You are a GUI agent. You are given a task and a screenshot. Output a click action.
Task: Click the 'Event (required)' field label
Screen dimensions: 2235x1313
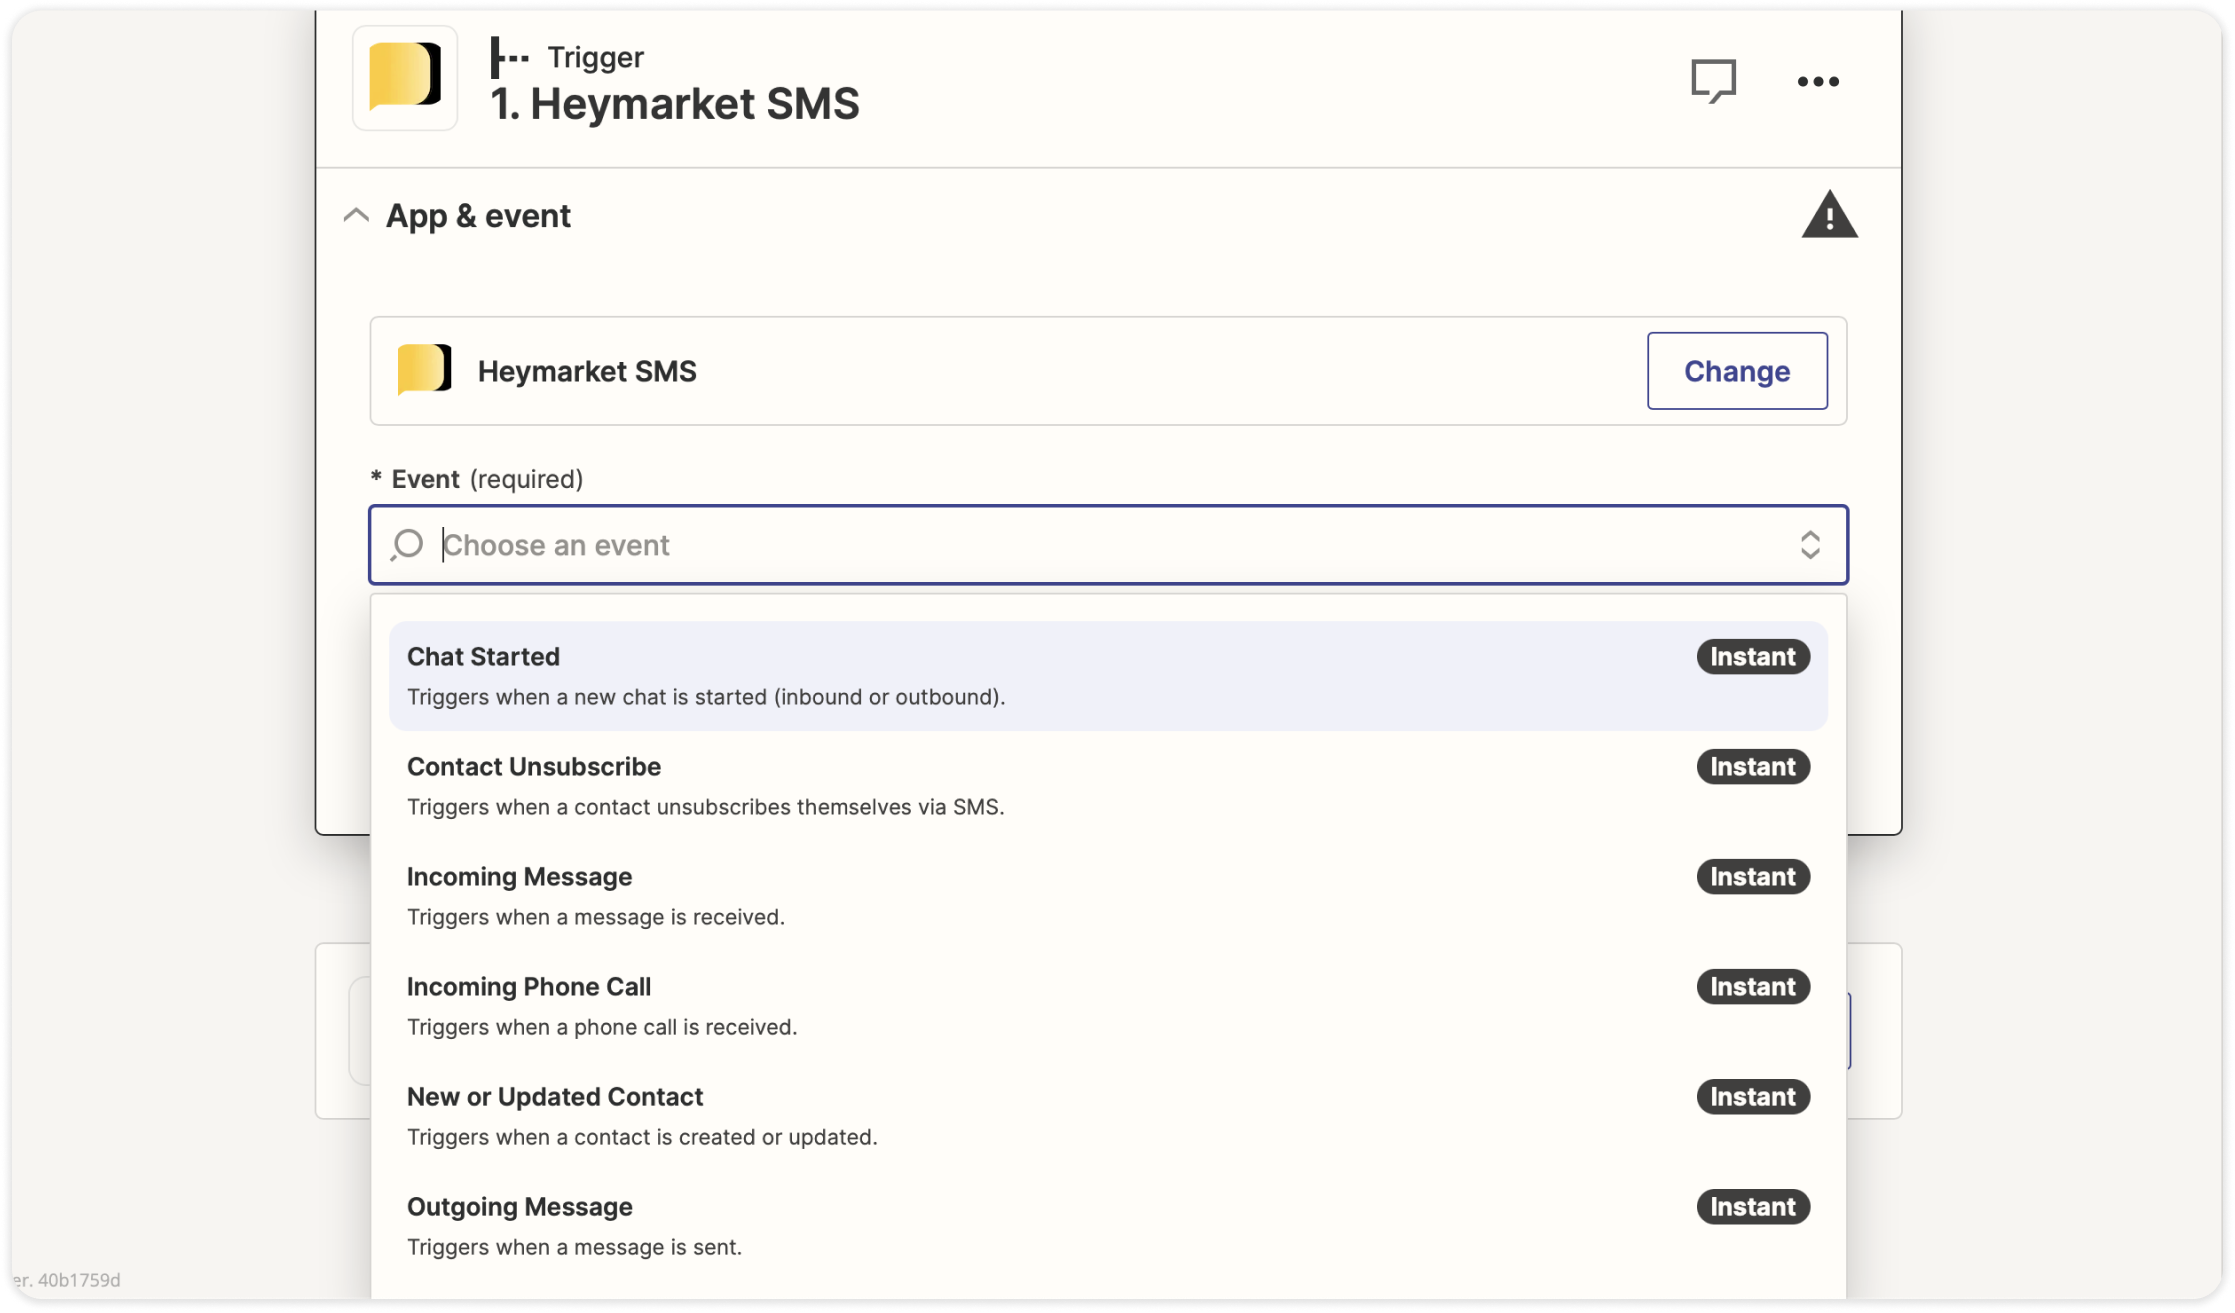[x=476, y=479]
